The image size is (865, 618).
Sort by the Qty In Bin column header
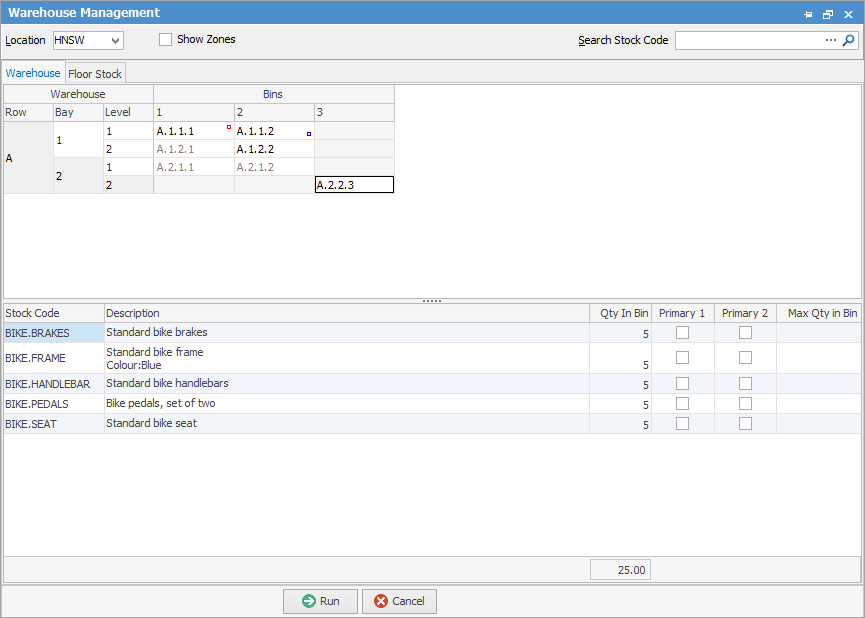(621, 313)
